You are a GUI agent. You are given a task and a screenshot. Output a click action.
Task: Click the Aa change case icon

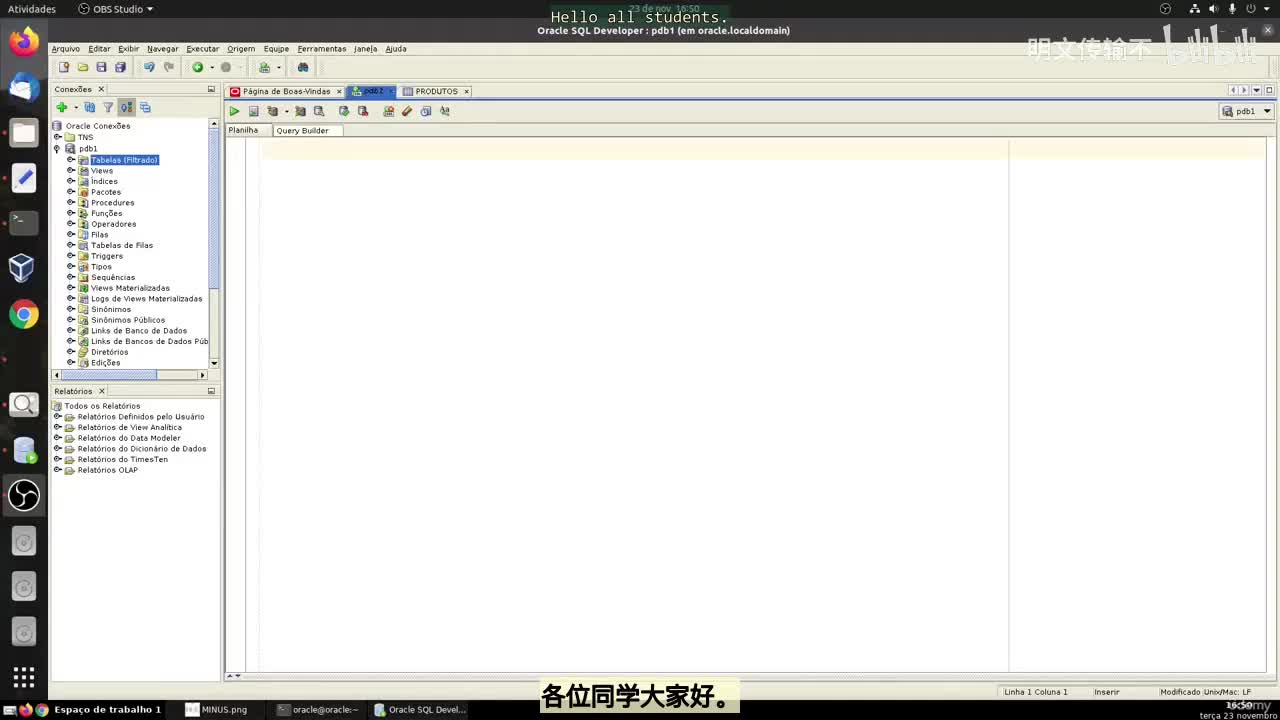[445, 111]
